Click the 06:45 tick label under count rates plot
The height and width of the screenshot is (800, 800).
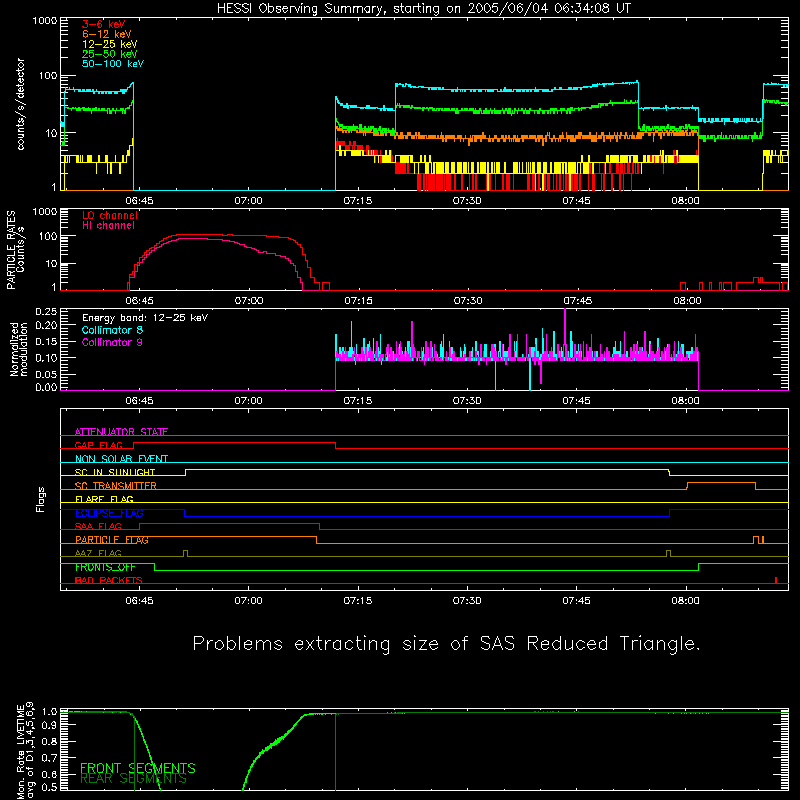(139, 201)
